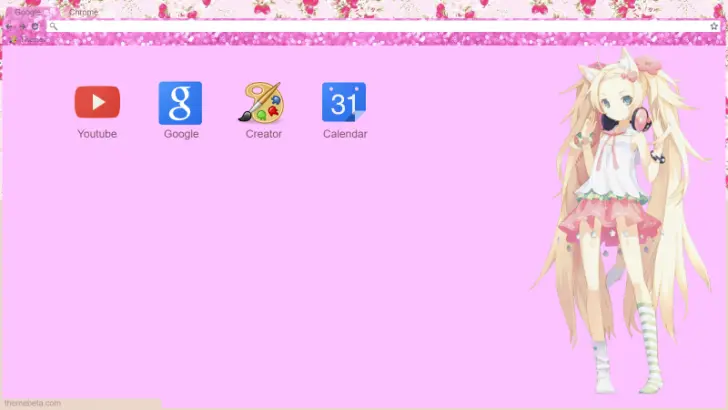Click the Google text label under icon

(181, 134)
